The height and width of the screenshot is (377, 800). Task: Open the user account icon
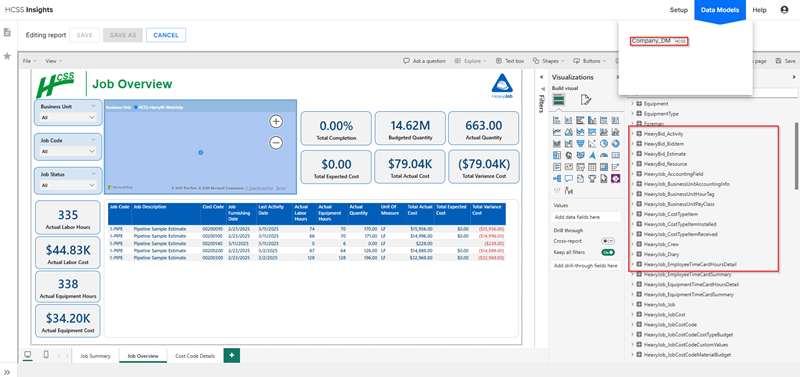click(x=784, y=10)
